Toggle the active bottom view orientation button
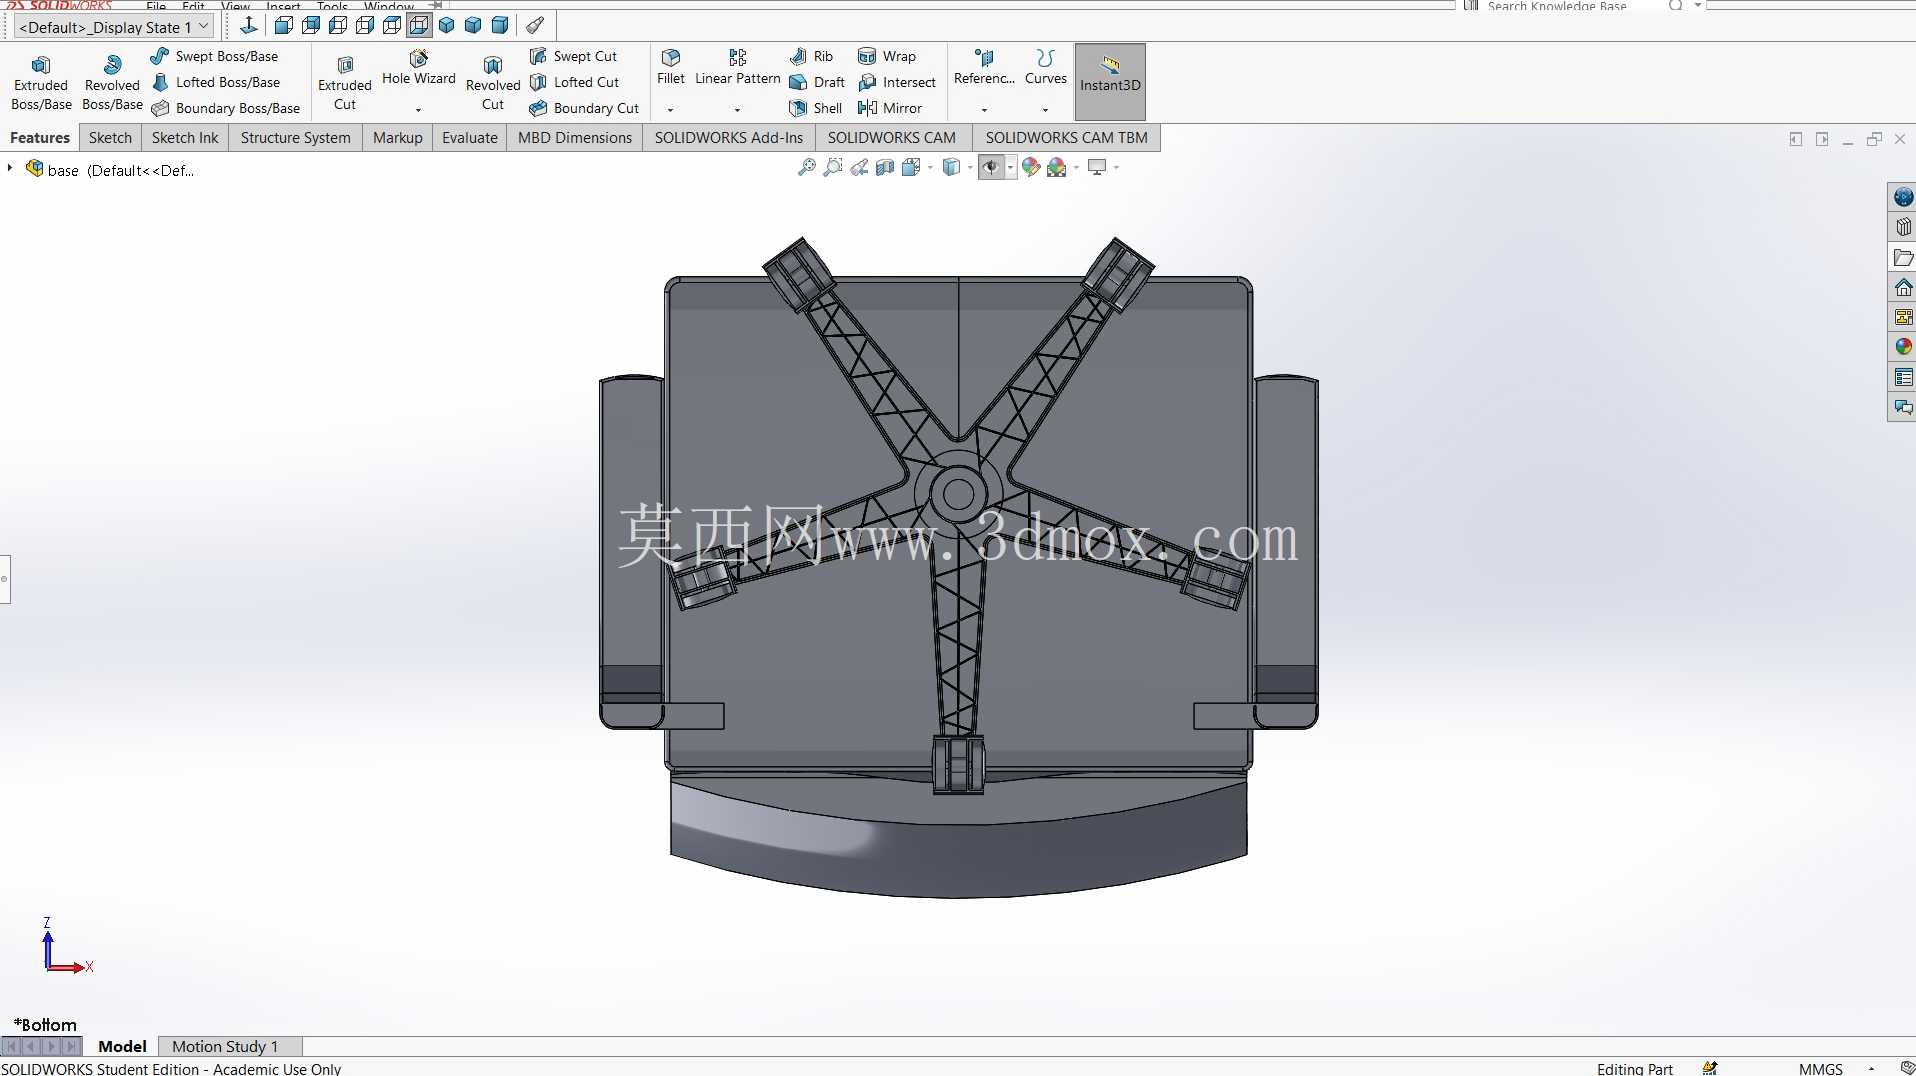Screen dimensions: 1916x1076 click(x=419, y=26)
